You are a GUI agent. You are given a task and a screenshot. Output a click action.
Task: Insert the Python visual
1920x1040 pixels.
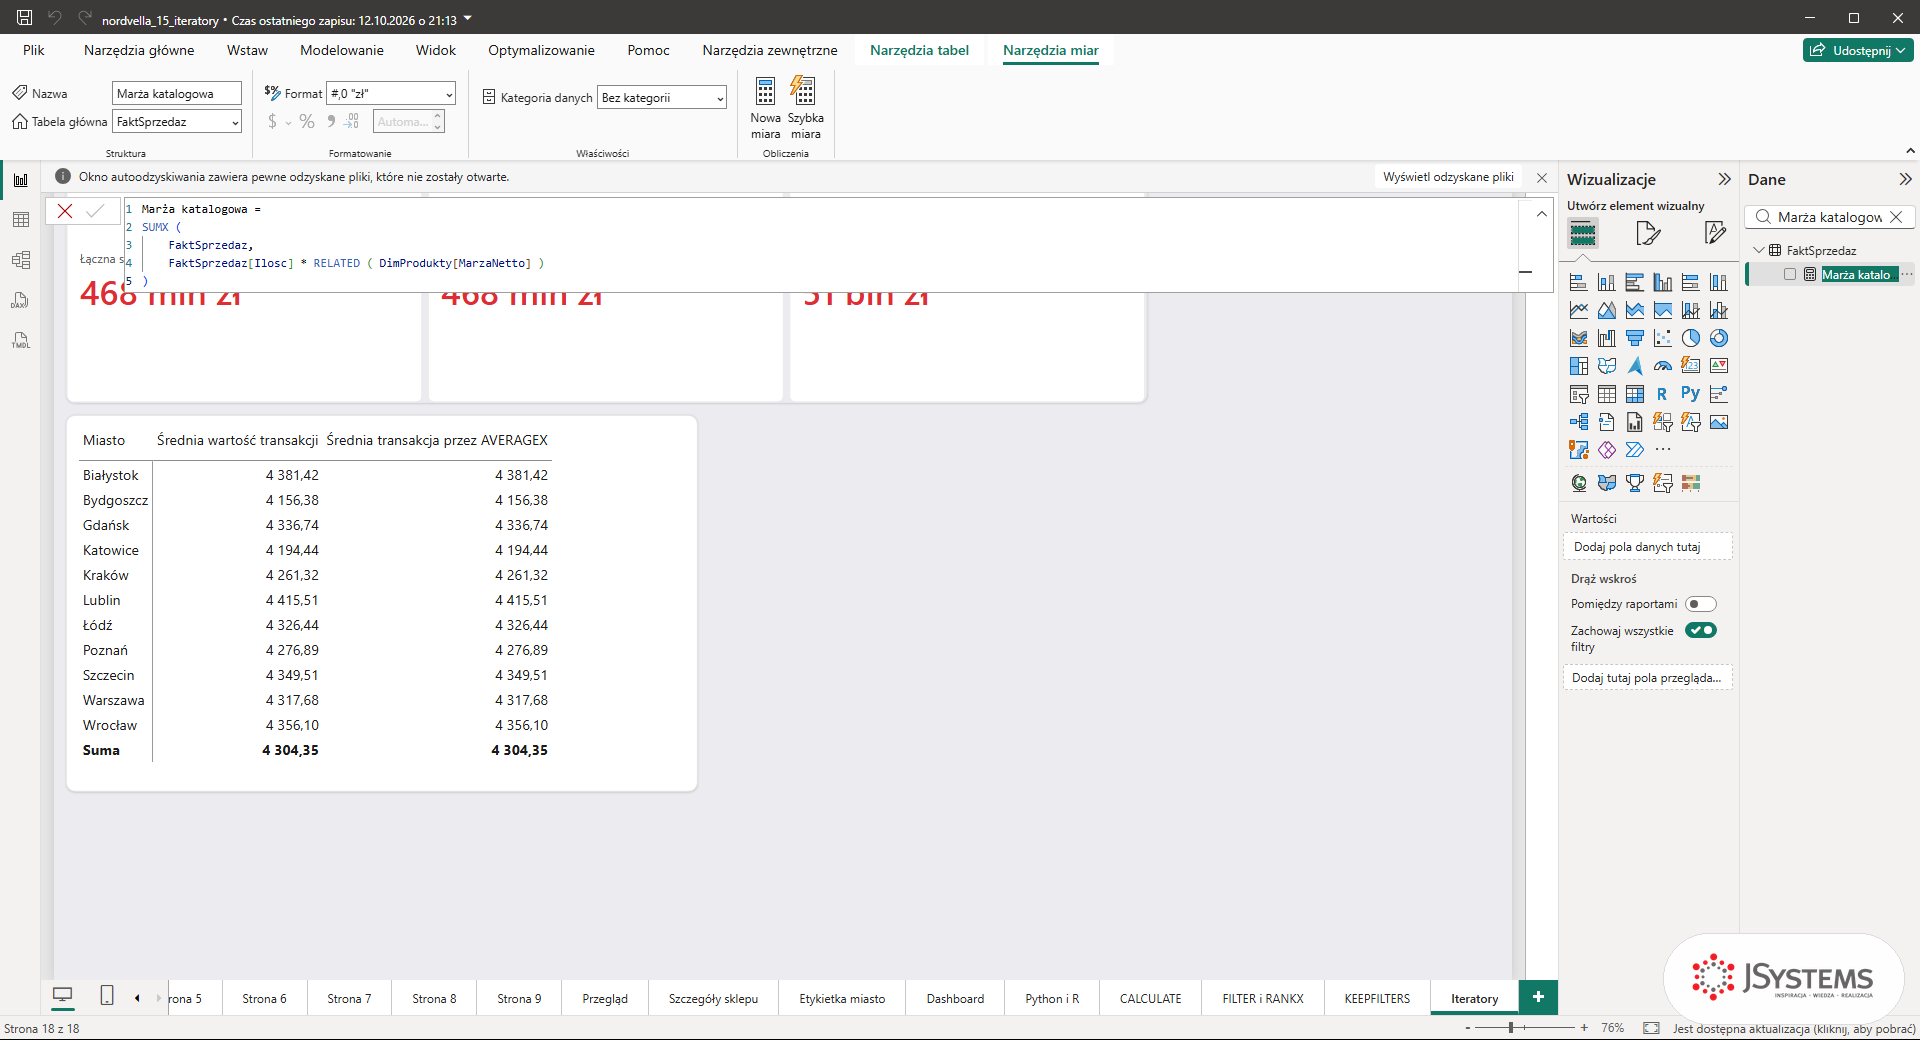1690,394
